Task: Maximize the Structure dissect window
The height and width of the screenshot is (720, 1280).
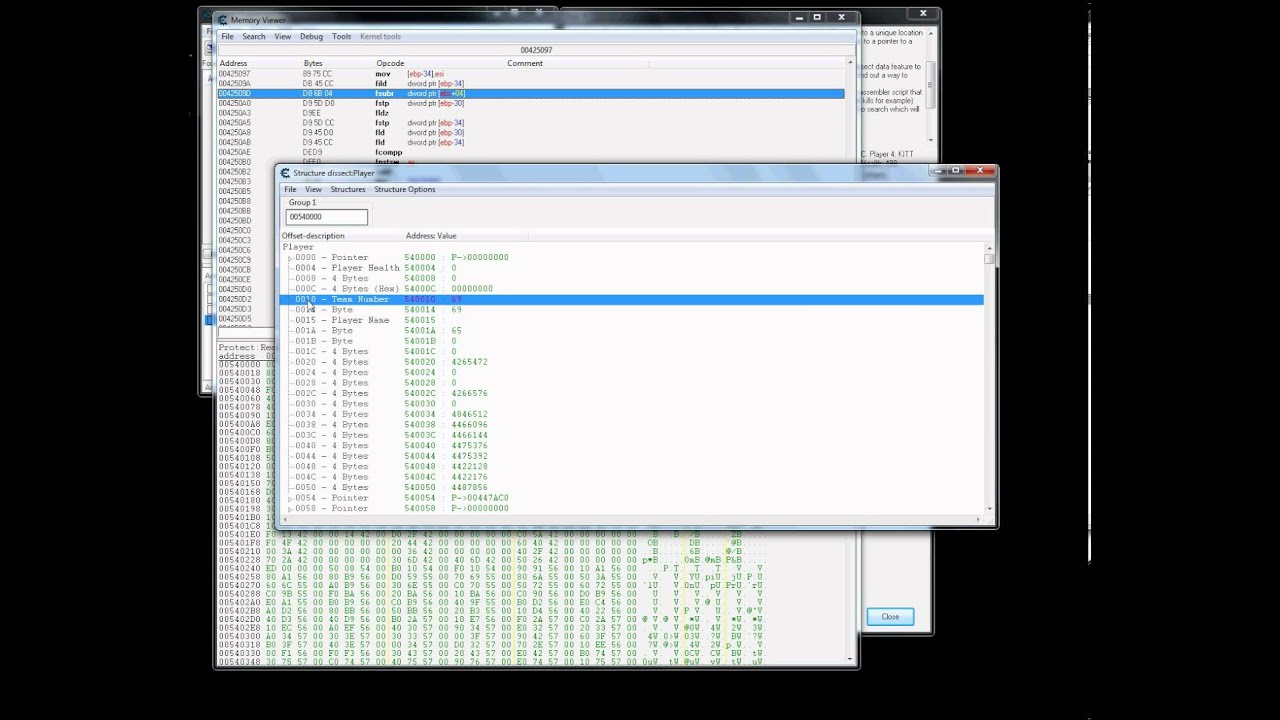Action: click(x=955, y=170)
